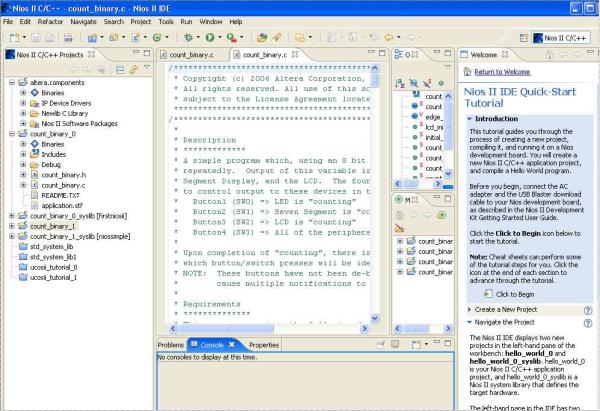This screenshot has height=411, width=600.
Task: Click the green Run button icon
Action: coord(210,37)
